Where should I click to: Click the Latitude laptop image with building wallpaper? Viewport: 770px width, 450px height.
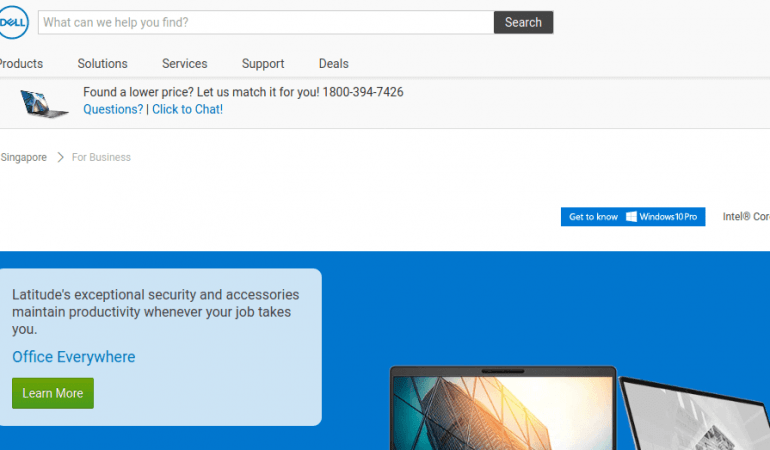point(503,408)
